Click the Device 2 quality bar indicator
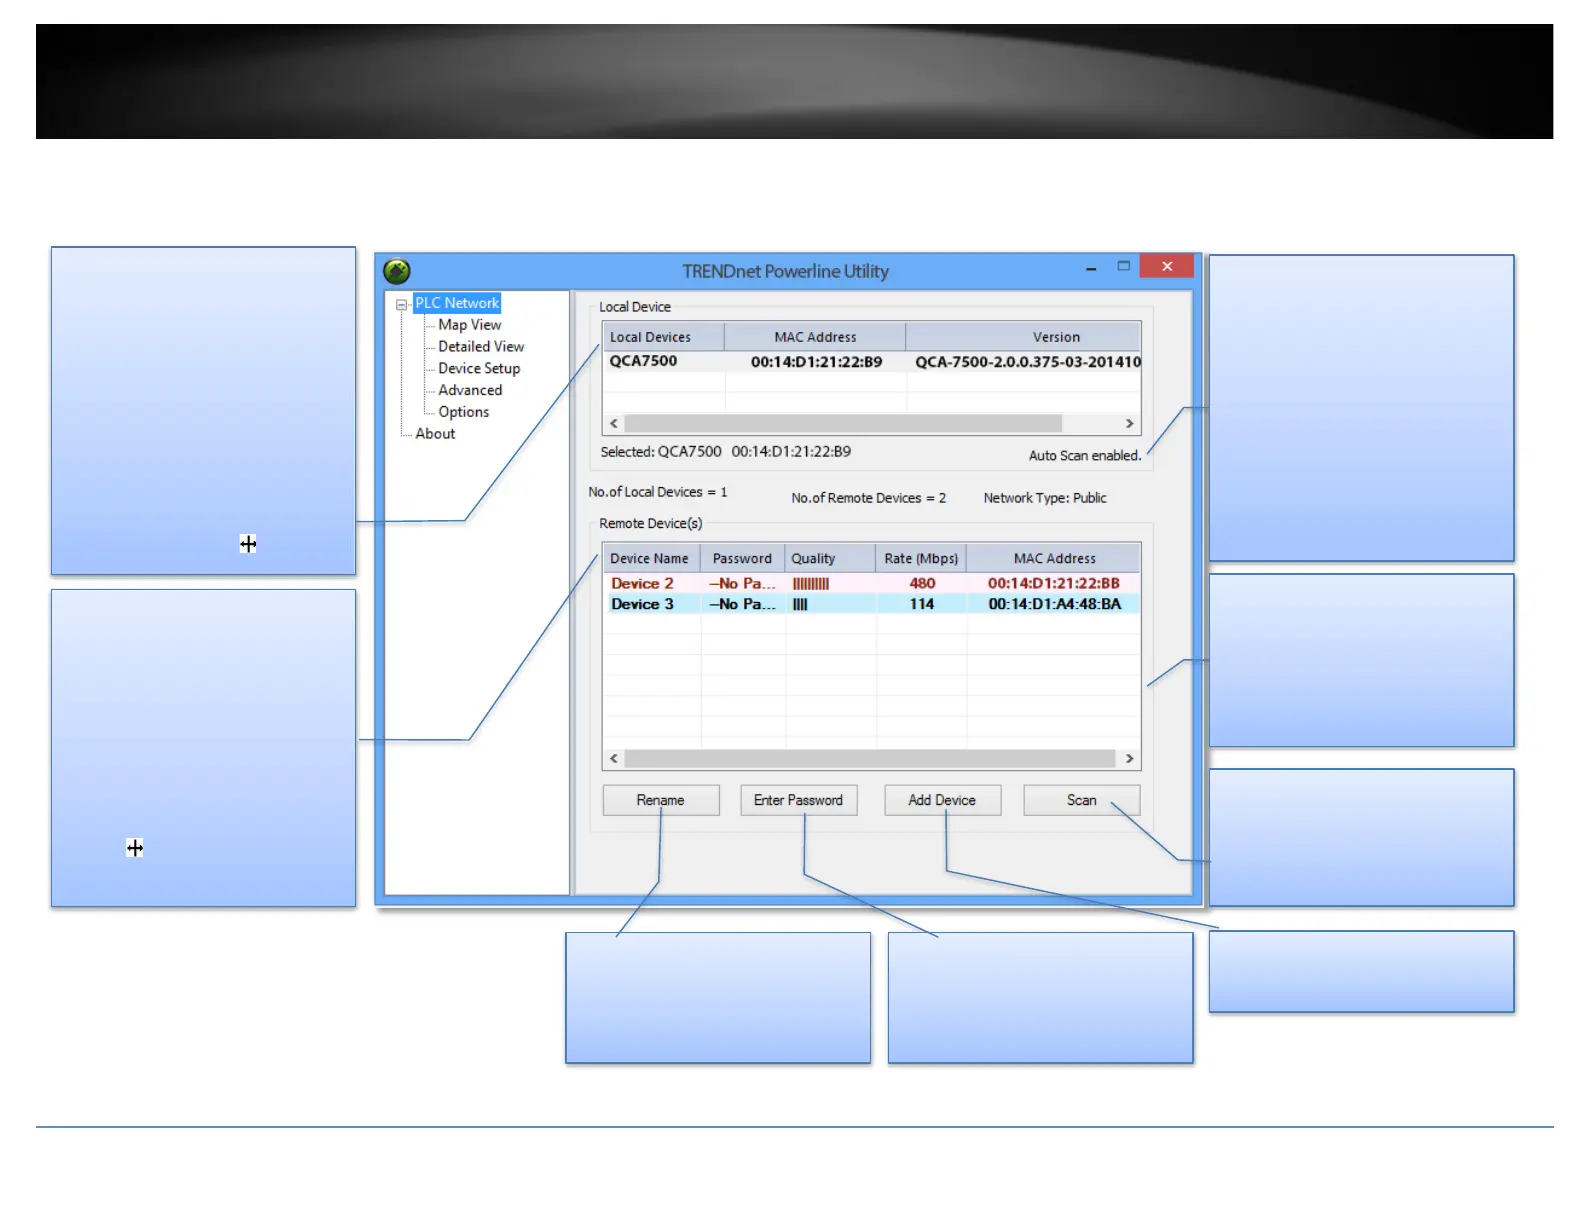The width and height of the screenshot is (1584, 1224). click(811, 584)
